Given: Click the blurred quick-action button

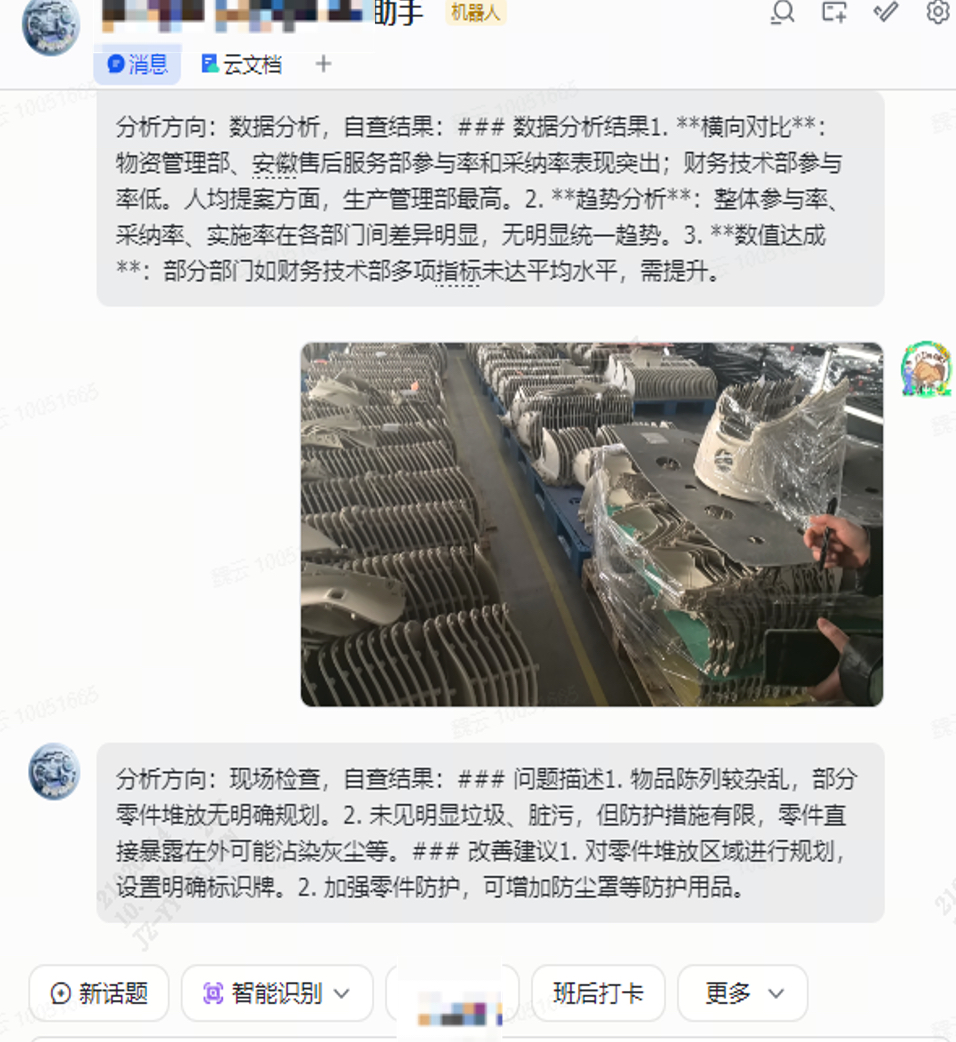Looking at the screenshot, I should 452,993.
